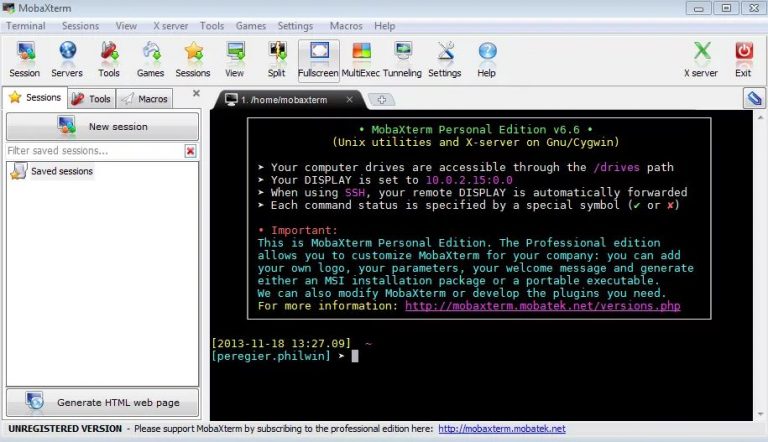Open the X server menu
The width and height of the screenshot is (768, 442).
[x=170, y=26]
